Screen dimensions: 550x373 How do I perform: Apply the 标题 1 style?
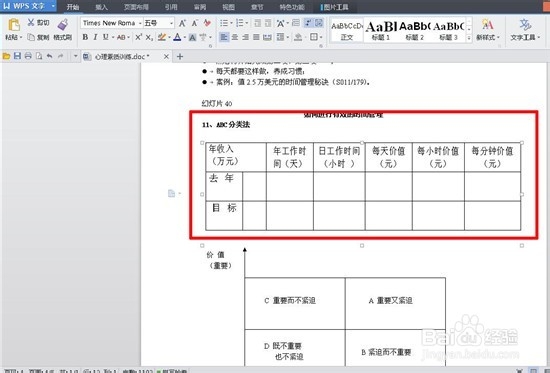click(381, 30)
